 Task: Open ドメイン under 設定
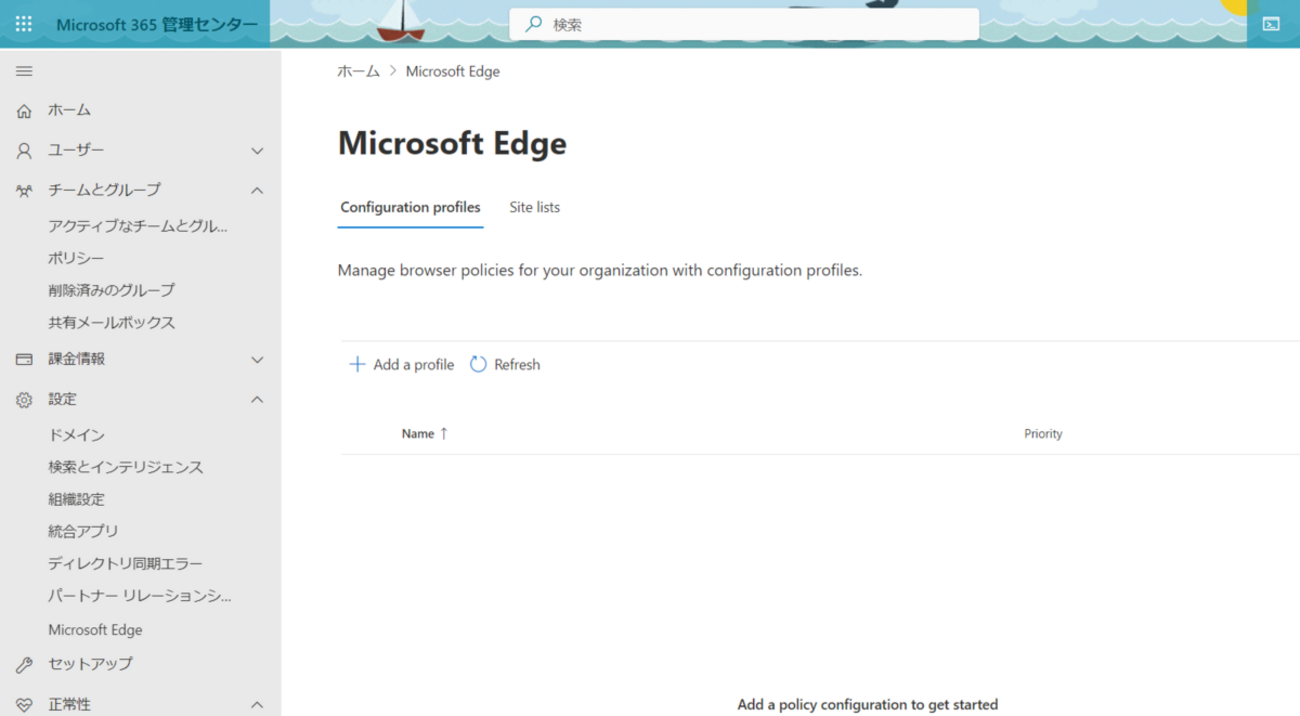(x=76, y=435)
